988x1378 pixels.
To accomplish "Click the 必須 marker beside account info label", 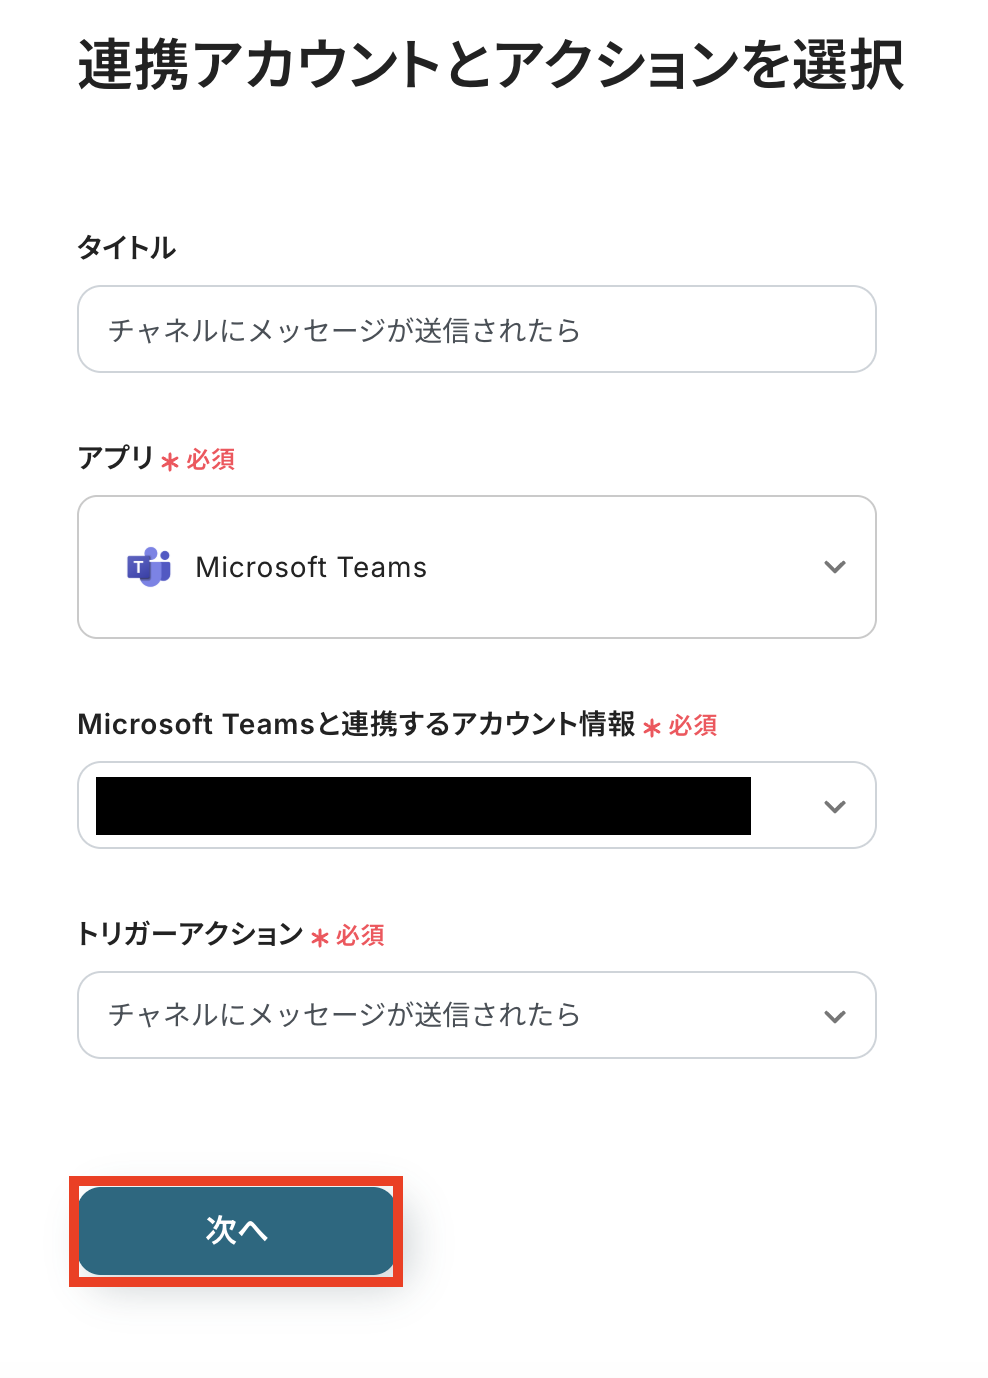I will [x=693, y=726].
